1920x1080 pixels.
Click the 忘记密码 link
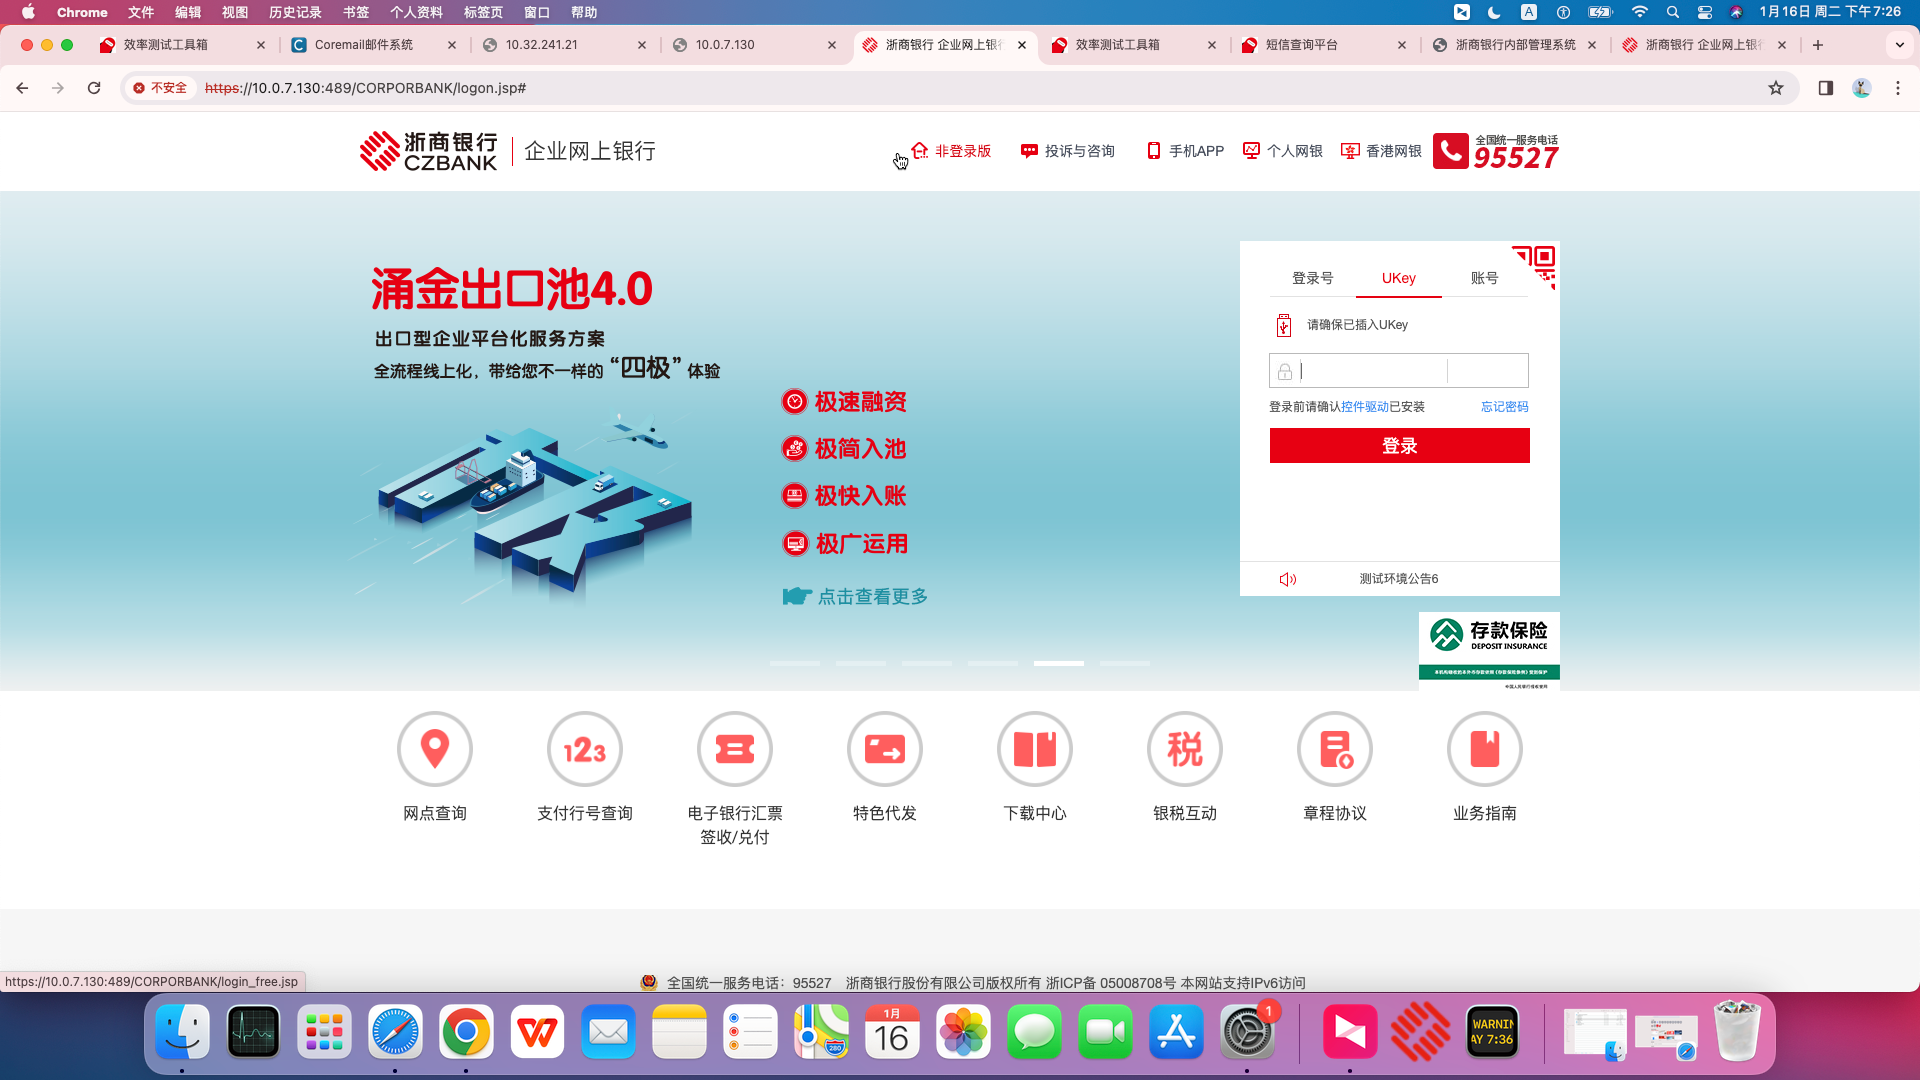(x=1505, y=407)
